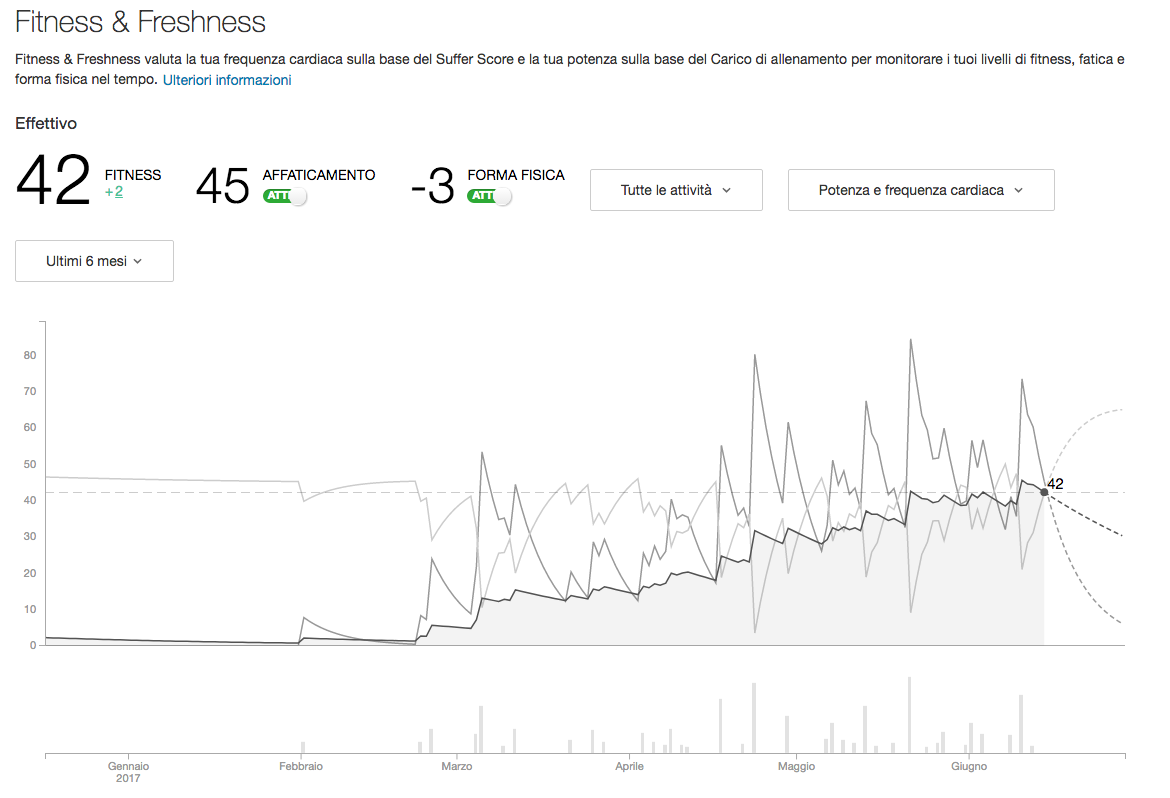Click the large 42 Fitness score value
The height and width of the screenshot is (798, 1170).
[x=53, y=183]
